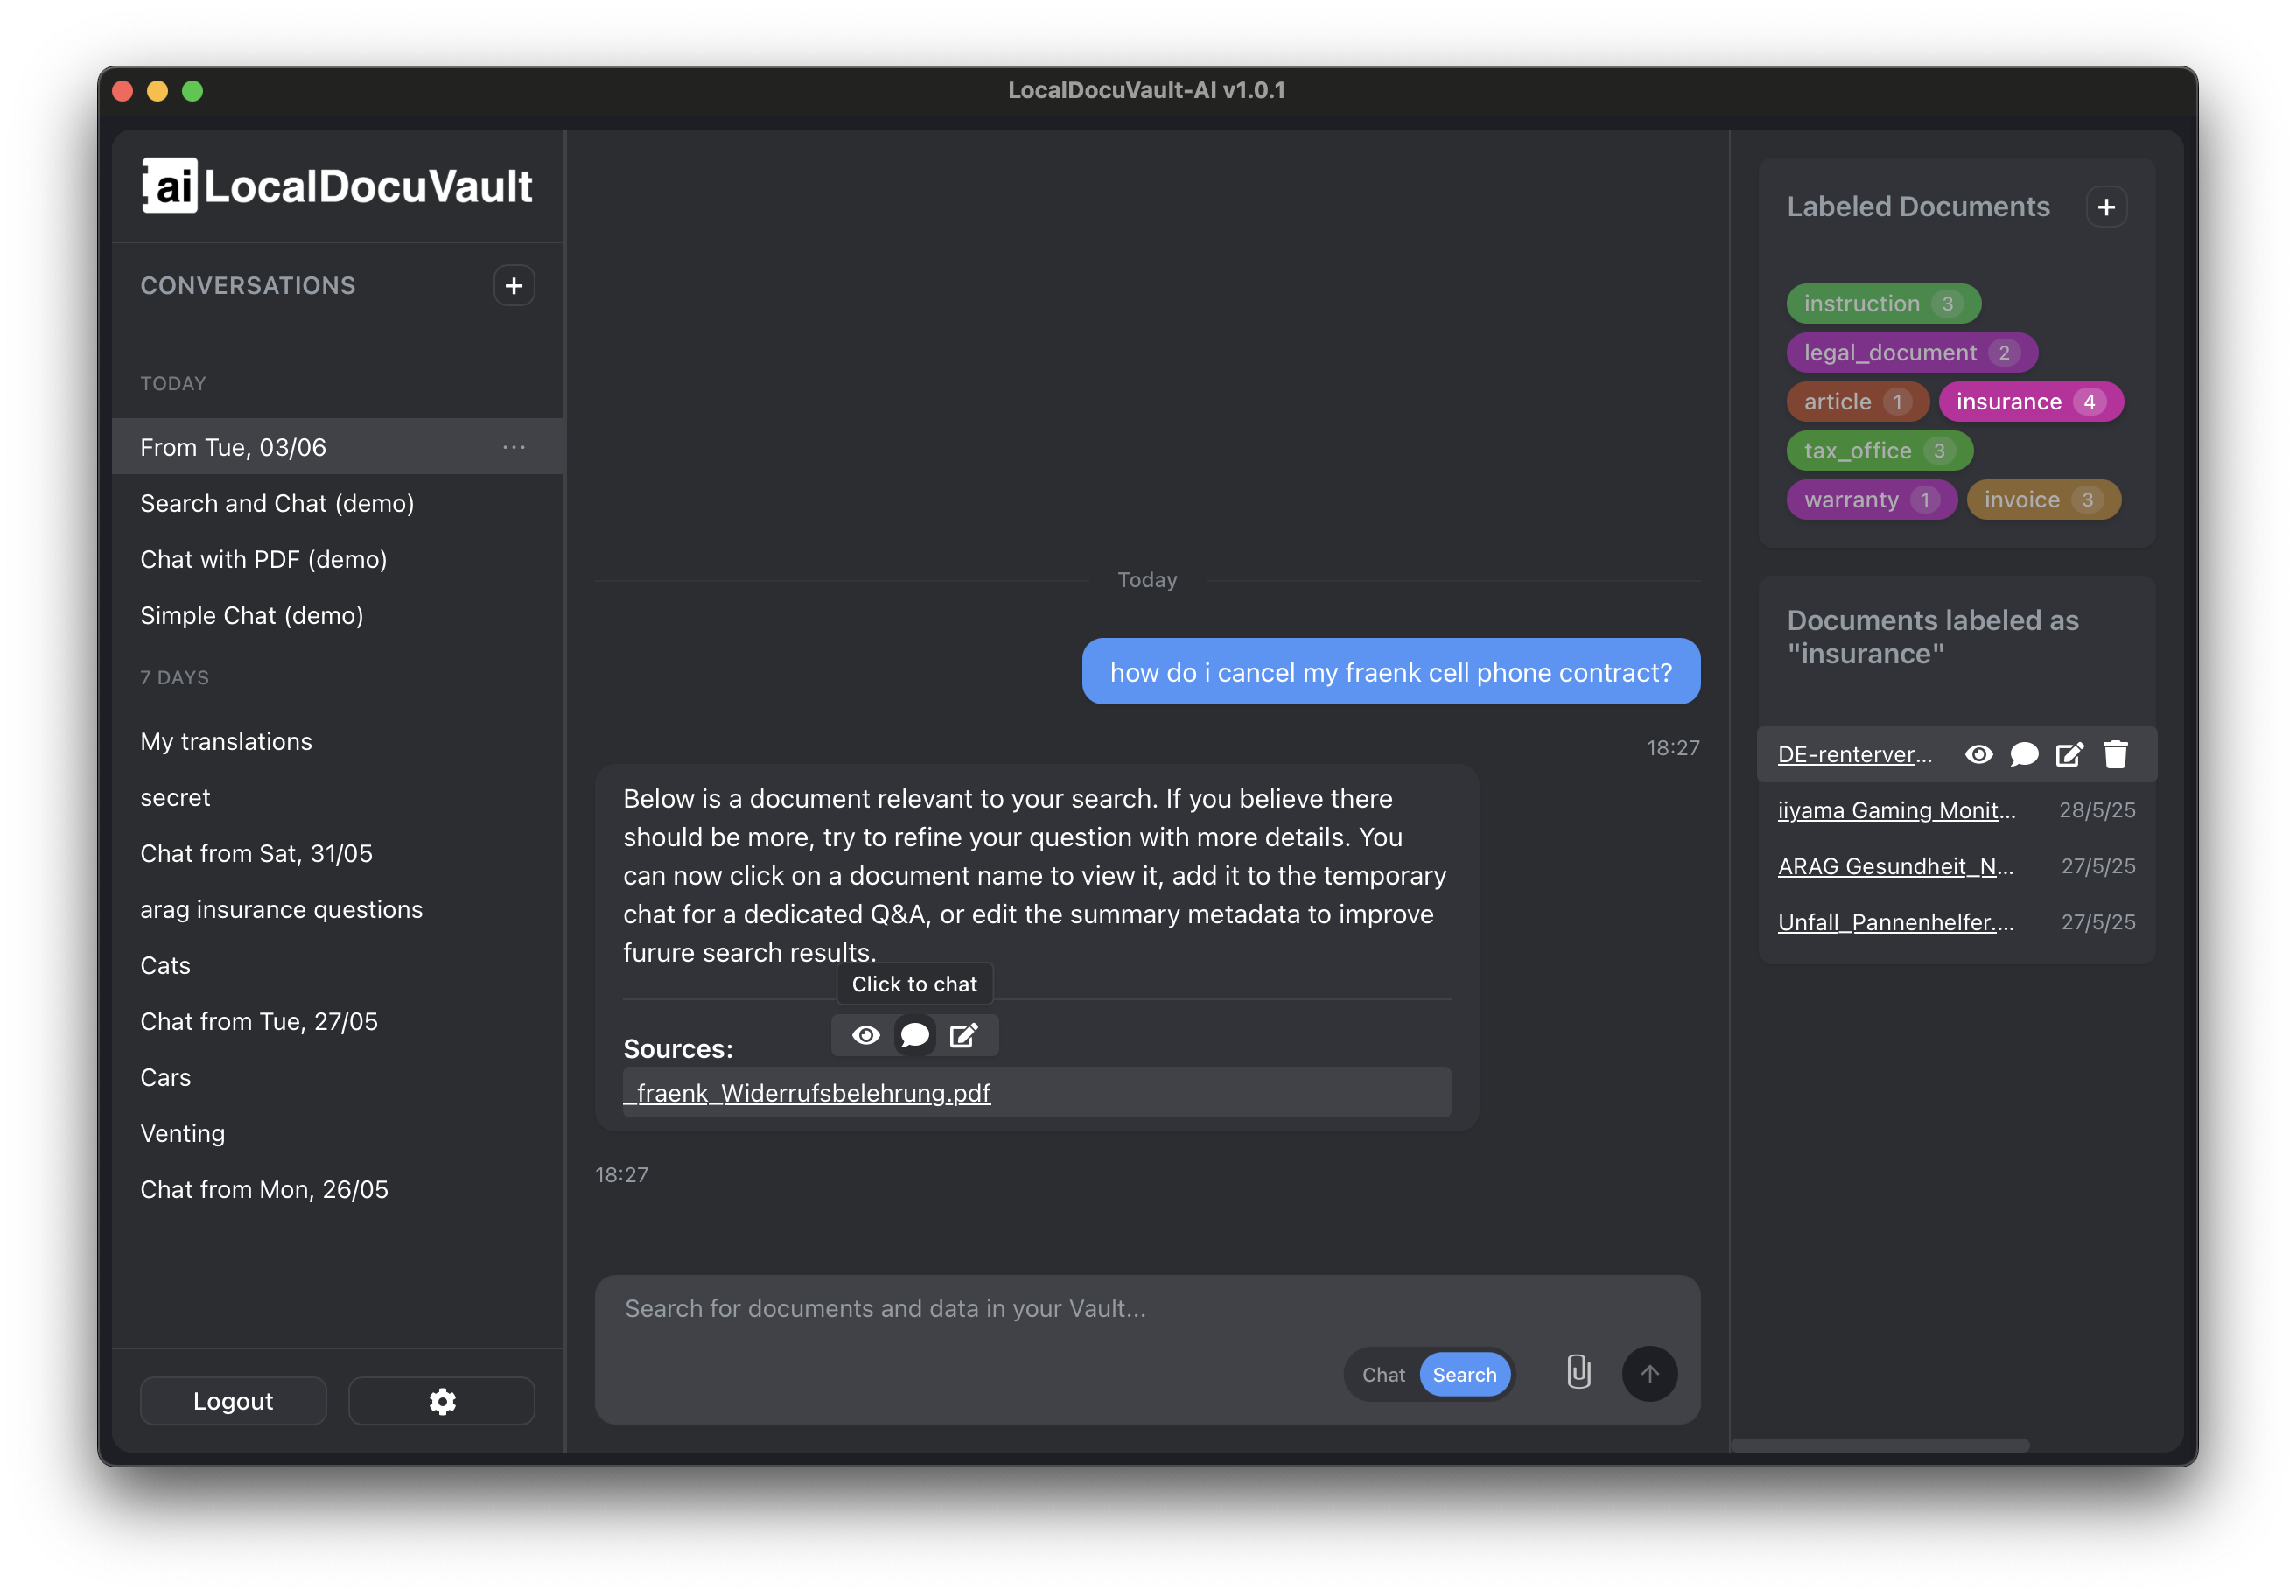Viewport: 2296px width, 1596px height.
Task: Open My translations conversation
Action: pos(338,741)
